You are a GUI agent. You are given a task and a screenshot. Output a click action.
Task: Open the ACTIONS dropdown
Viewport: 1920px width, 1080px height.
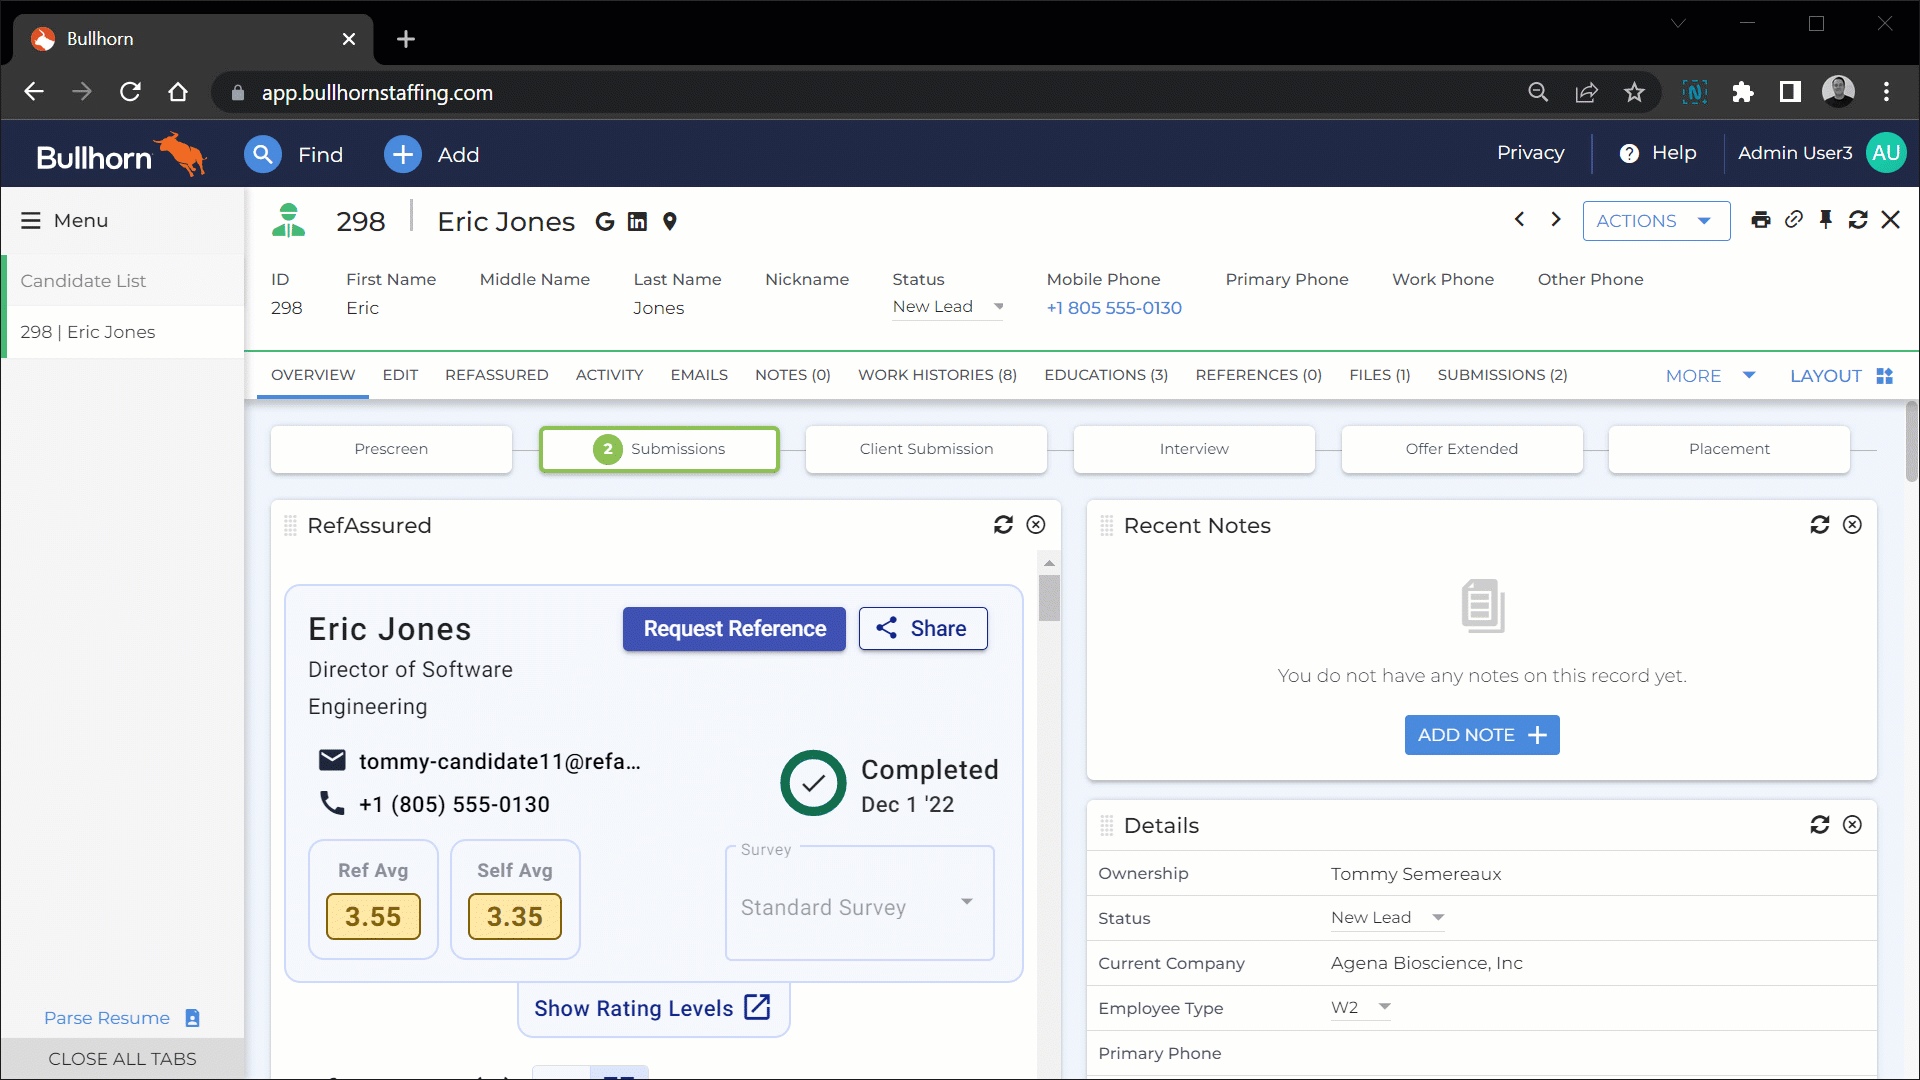pos(1656,221)
